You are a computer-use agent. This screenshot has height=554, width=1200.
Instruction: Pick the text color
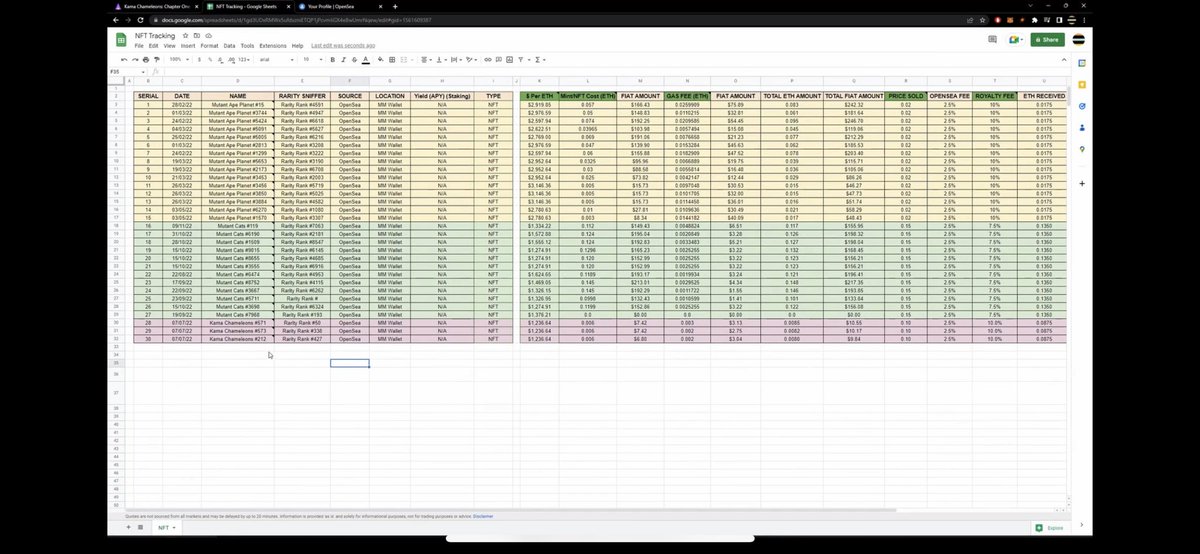366,59
